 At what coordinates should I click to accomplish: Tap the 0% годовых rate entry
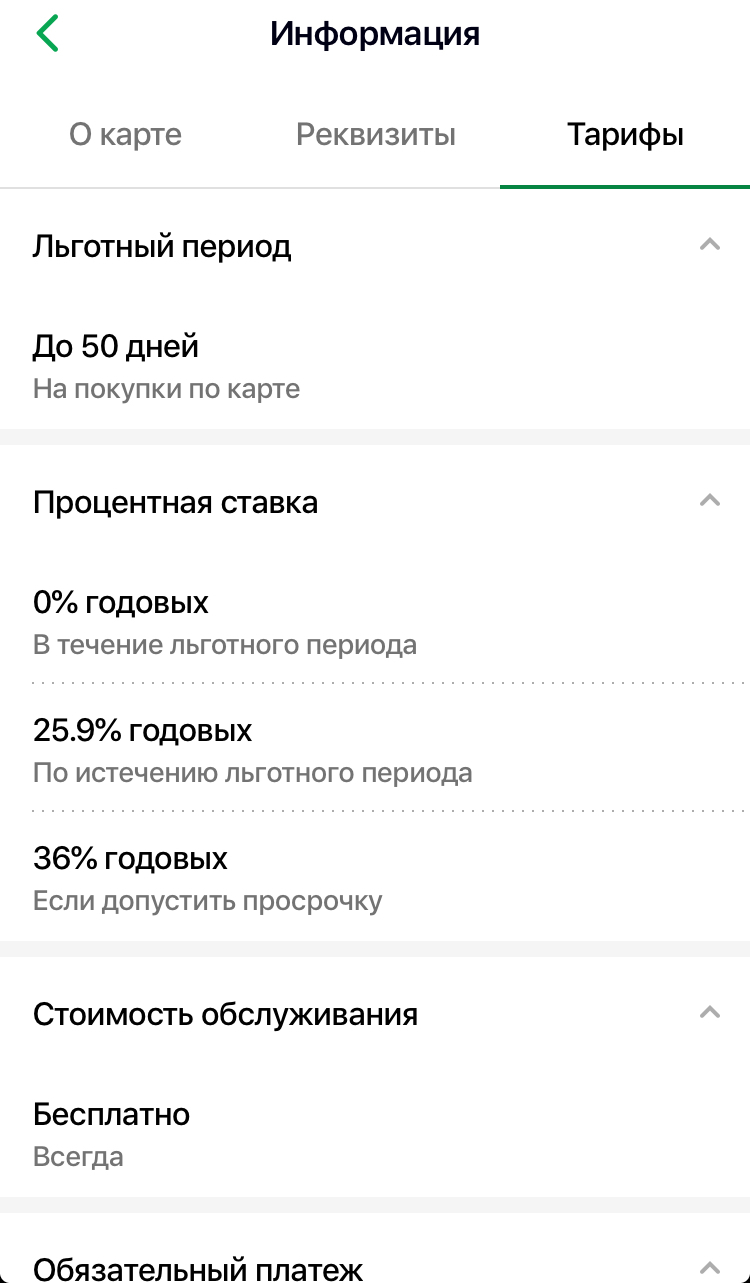(x=121, y=603)
